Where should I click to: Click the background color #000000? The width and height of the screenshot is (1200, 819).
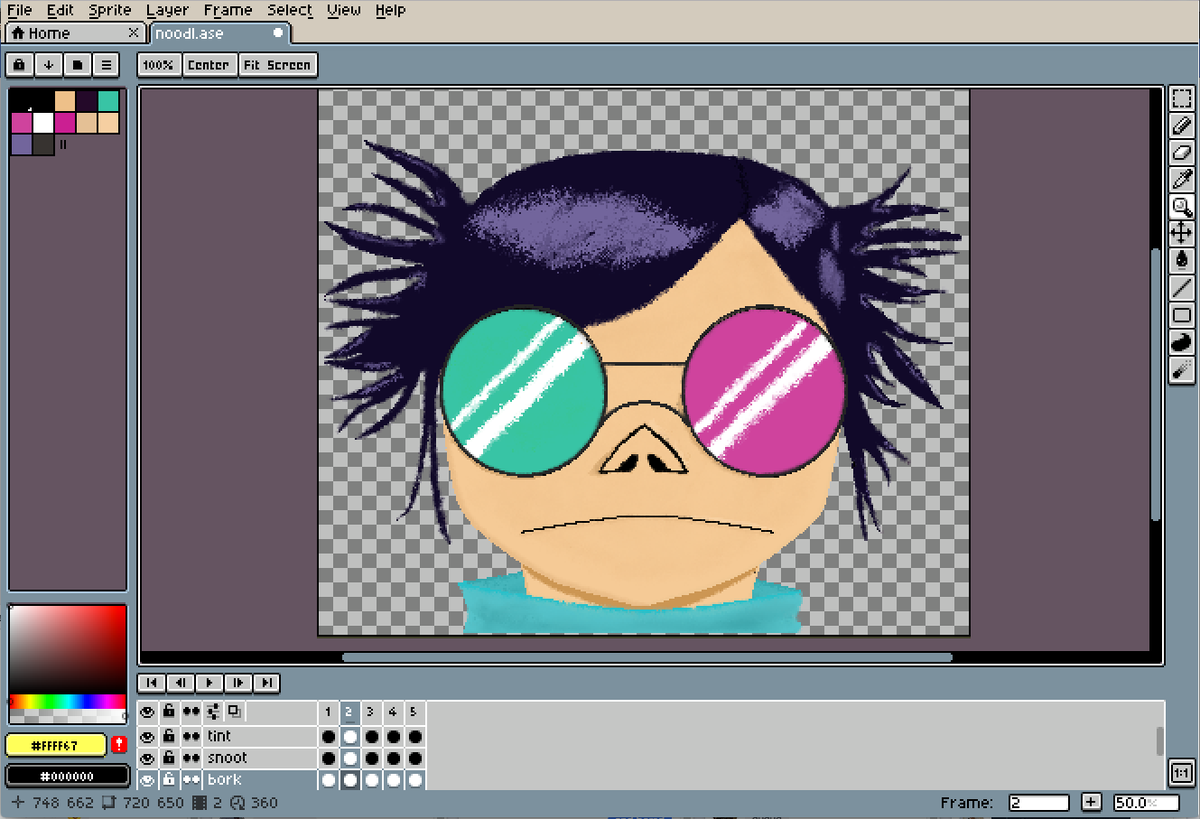tap(68, 776)
